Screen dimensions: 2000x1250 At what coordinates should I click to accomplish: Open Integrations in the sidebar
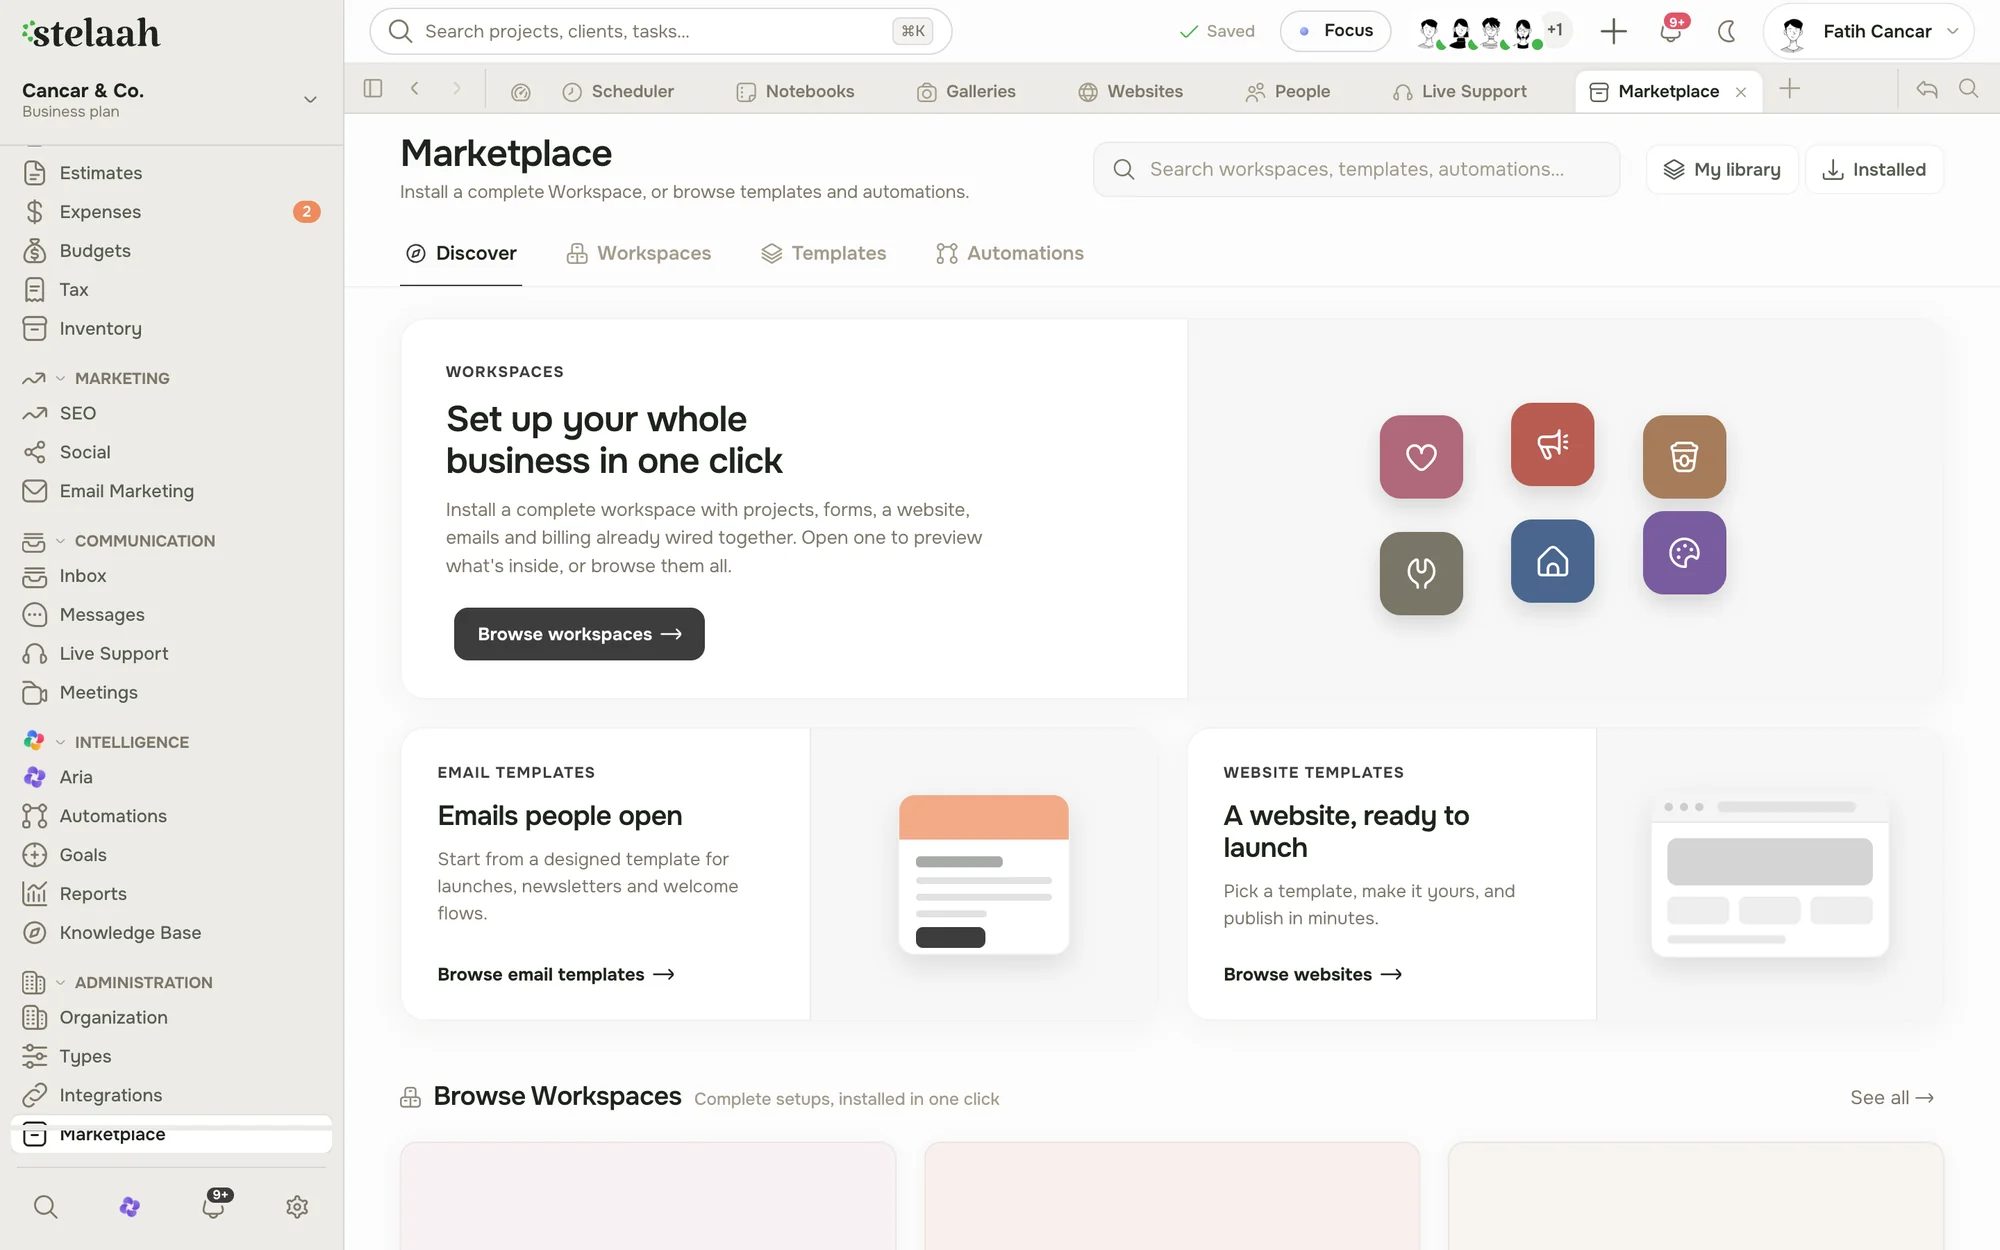pos(171,1096)
